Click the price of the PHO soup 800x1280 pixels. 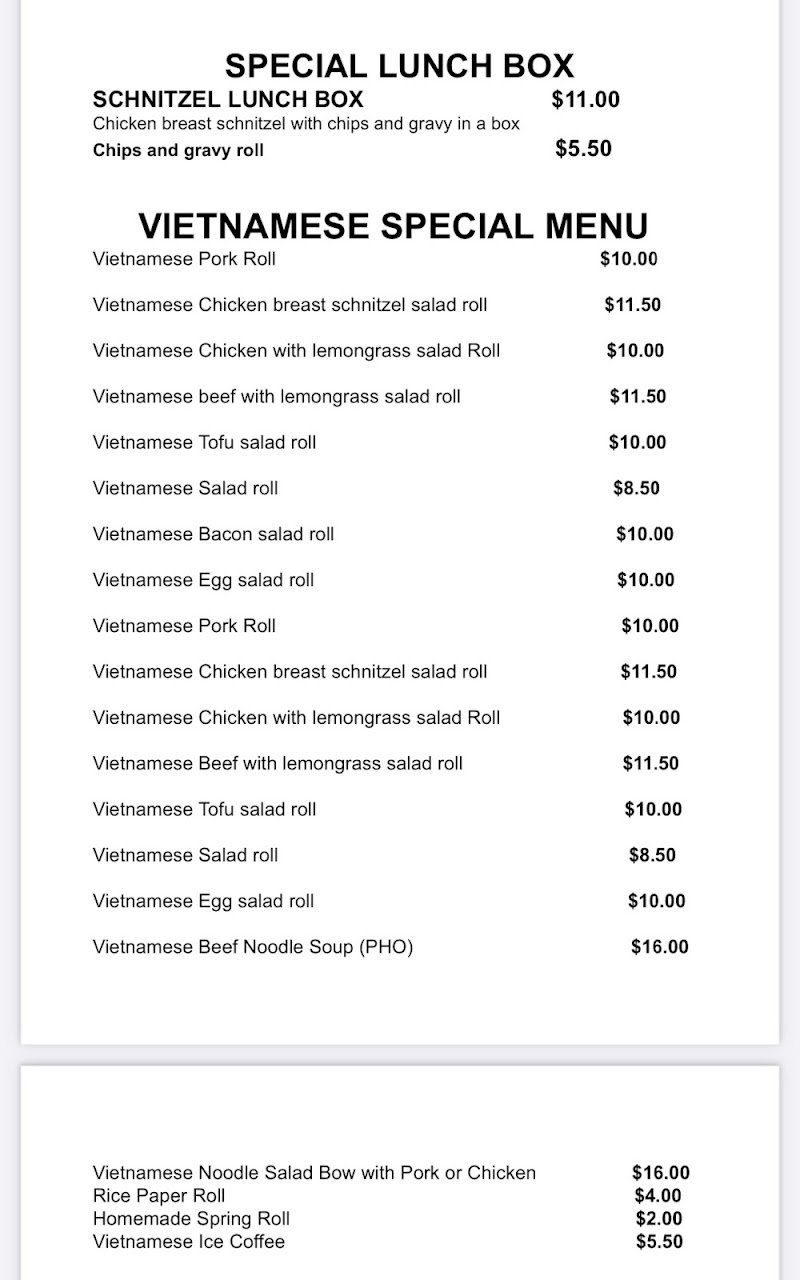660,947
